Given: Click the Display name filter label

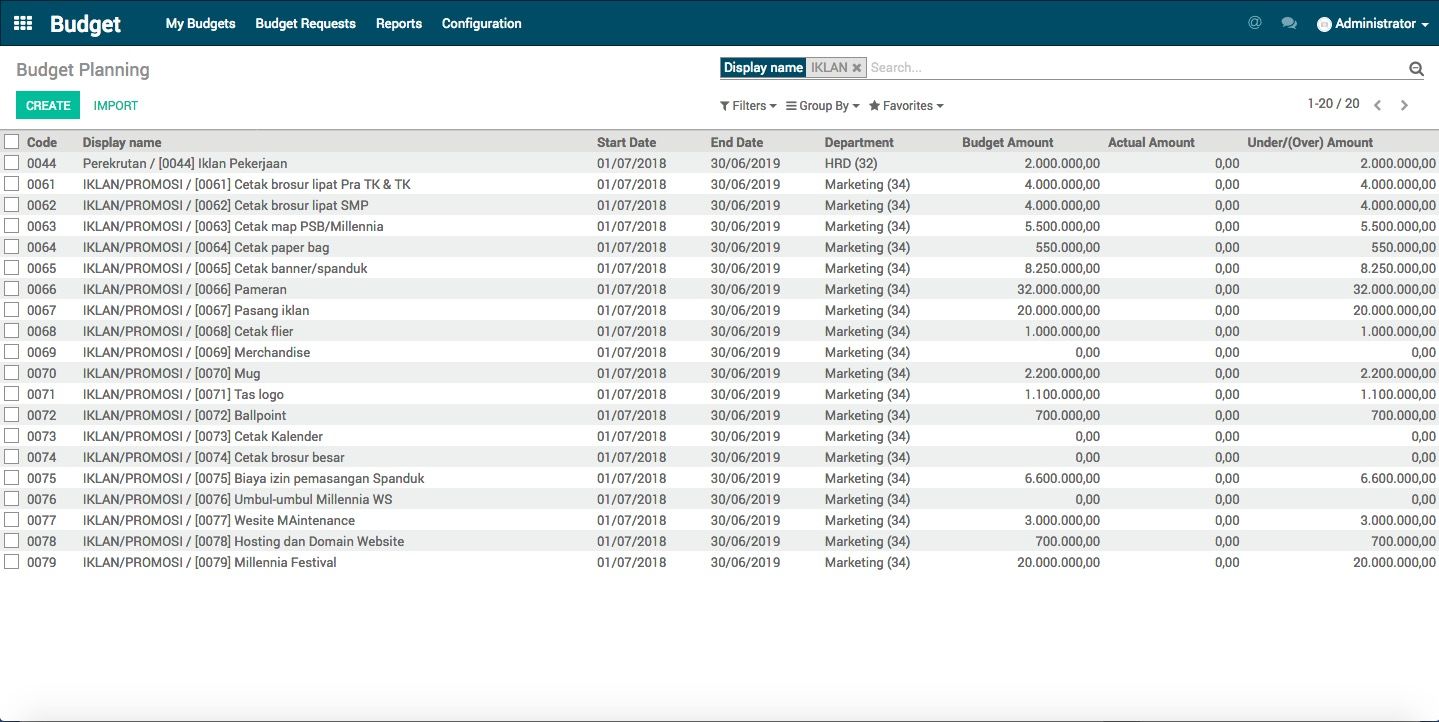Looking at the screenshot, I should [763, 68].
